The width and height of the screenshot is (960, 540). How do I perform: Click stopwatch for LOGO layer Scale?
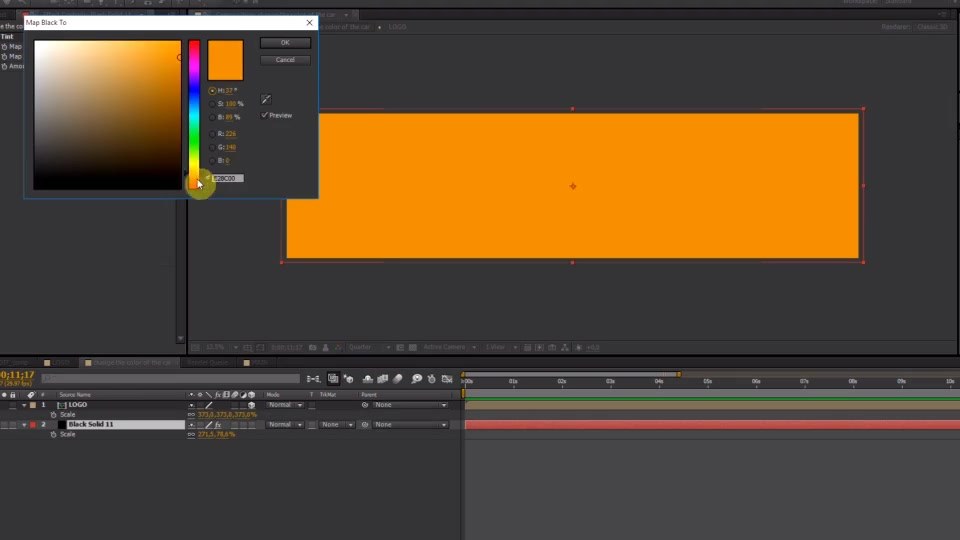point(53,414)
